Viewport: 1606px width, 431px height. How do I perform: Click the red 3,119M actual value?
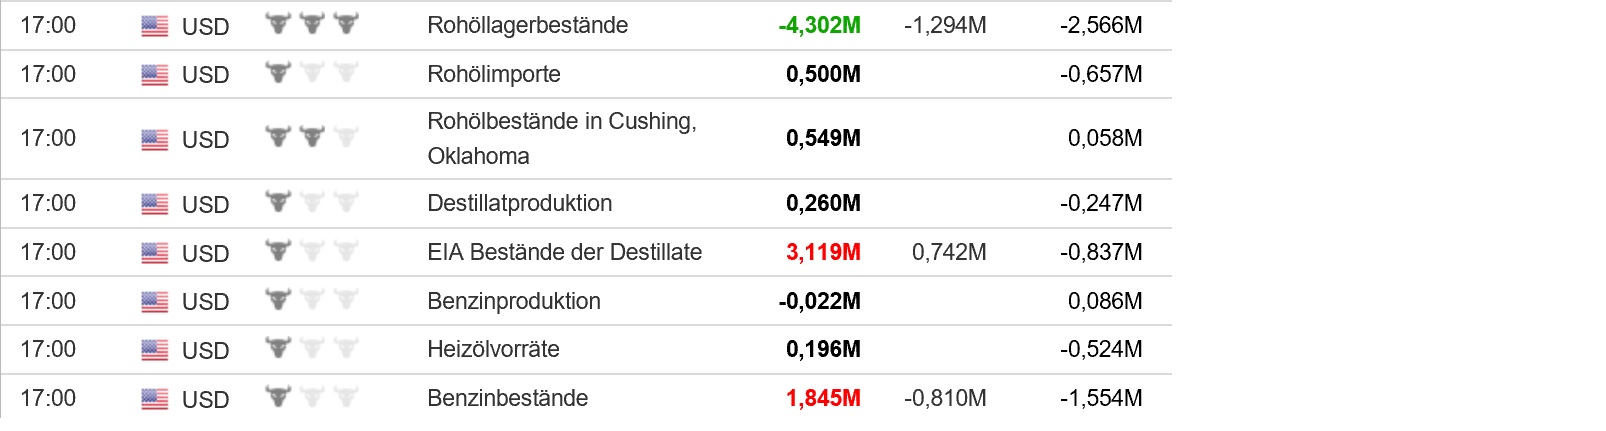point(823,252)
